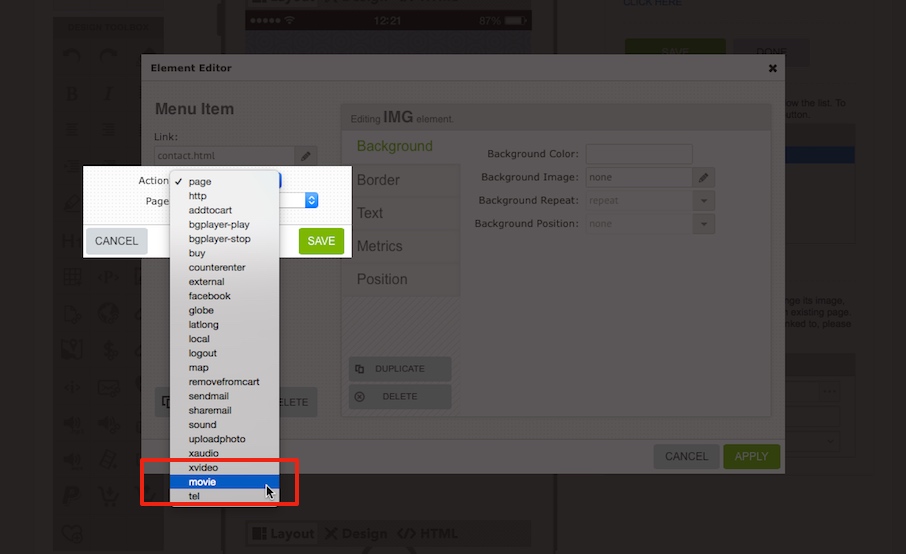Image resolution: width=906 pixels, height=554 pixels.
Task: Click pencil icon beside Link field
Action: 306,156
